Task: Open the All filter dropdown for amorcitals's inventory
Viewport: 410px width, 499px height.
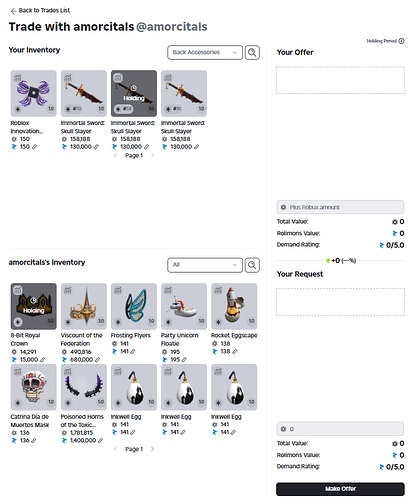Action: pos(205,265)
